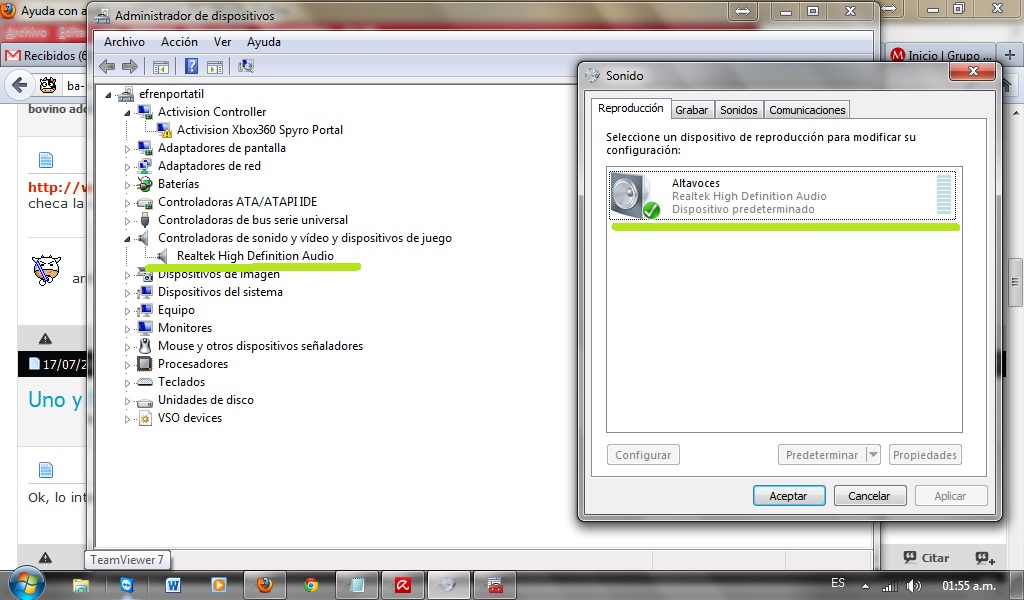The width and height of the screenshot is (1024, 600).
Task: Launch Microsoft Word from the taskbar
Action: pyautogui.click(x=172, y=586)
